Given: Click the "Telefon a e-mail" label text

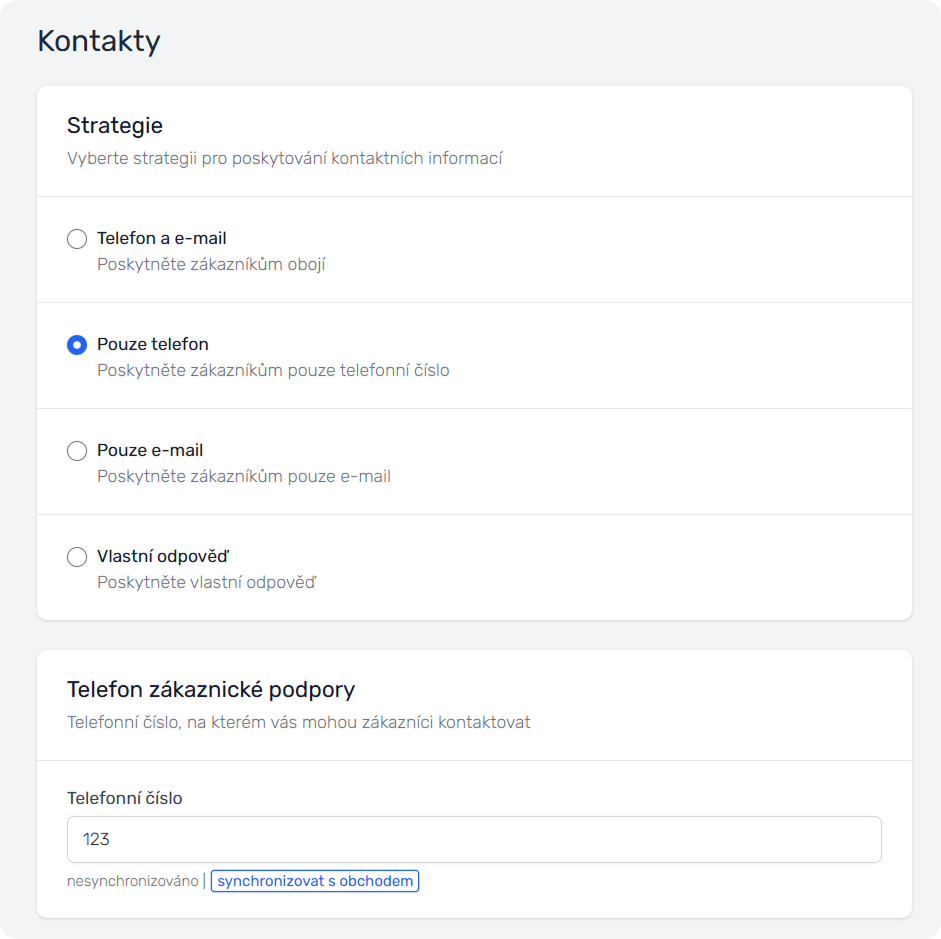Looking at the screenshot, I should (x=161, y=239).
